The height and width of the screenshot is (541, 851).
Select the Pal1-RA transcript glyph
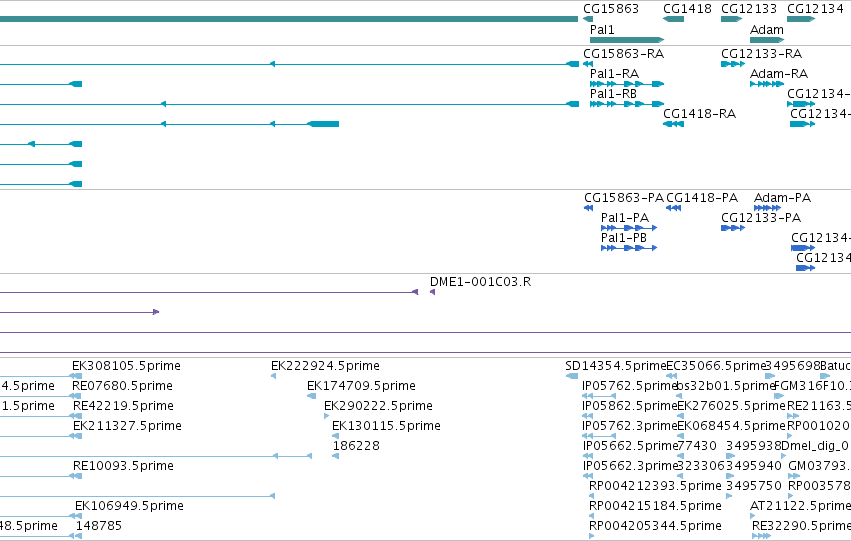pos(627,84)
